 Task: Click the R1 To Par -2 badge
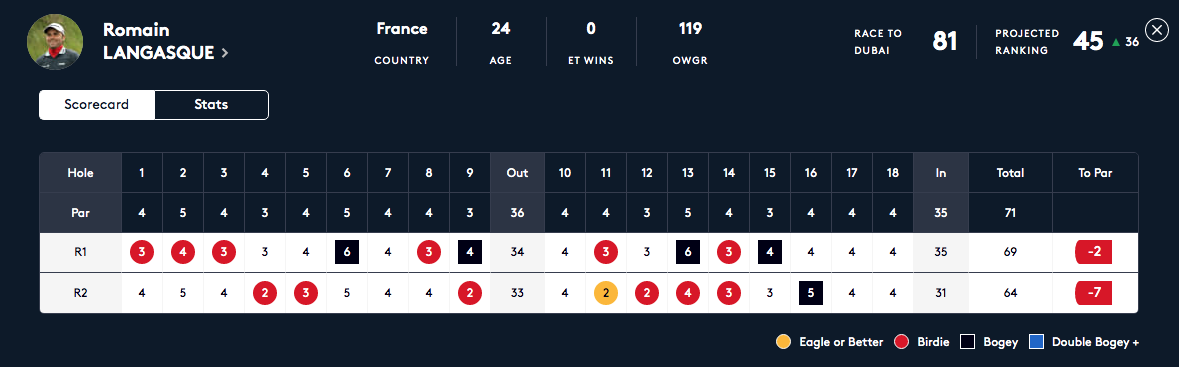click(1094, 252)
